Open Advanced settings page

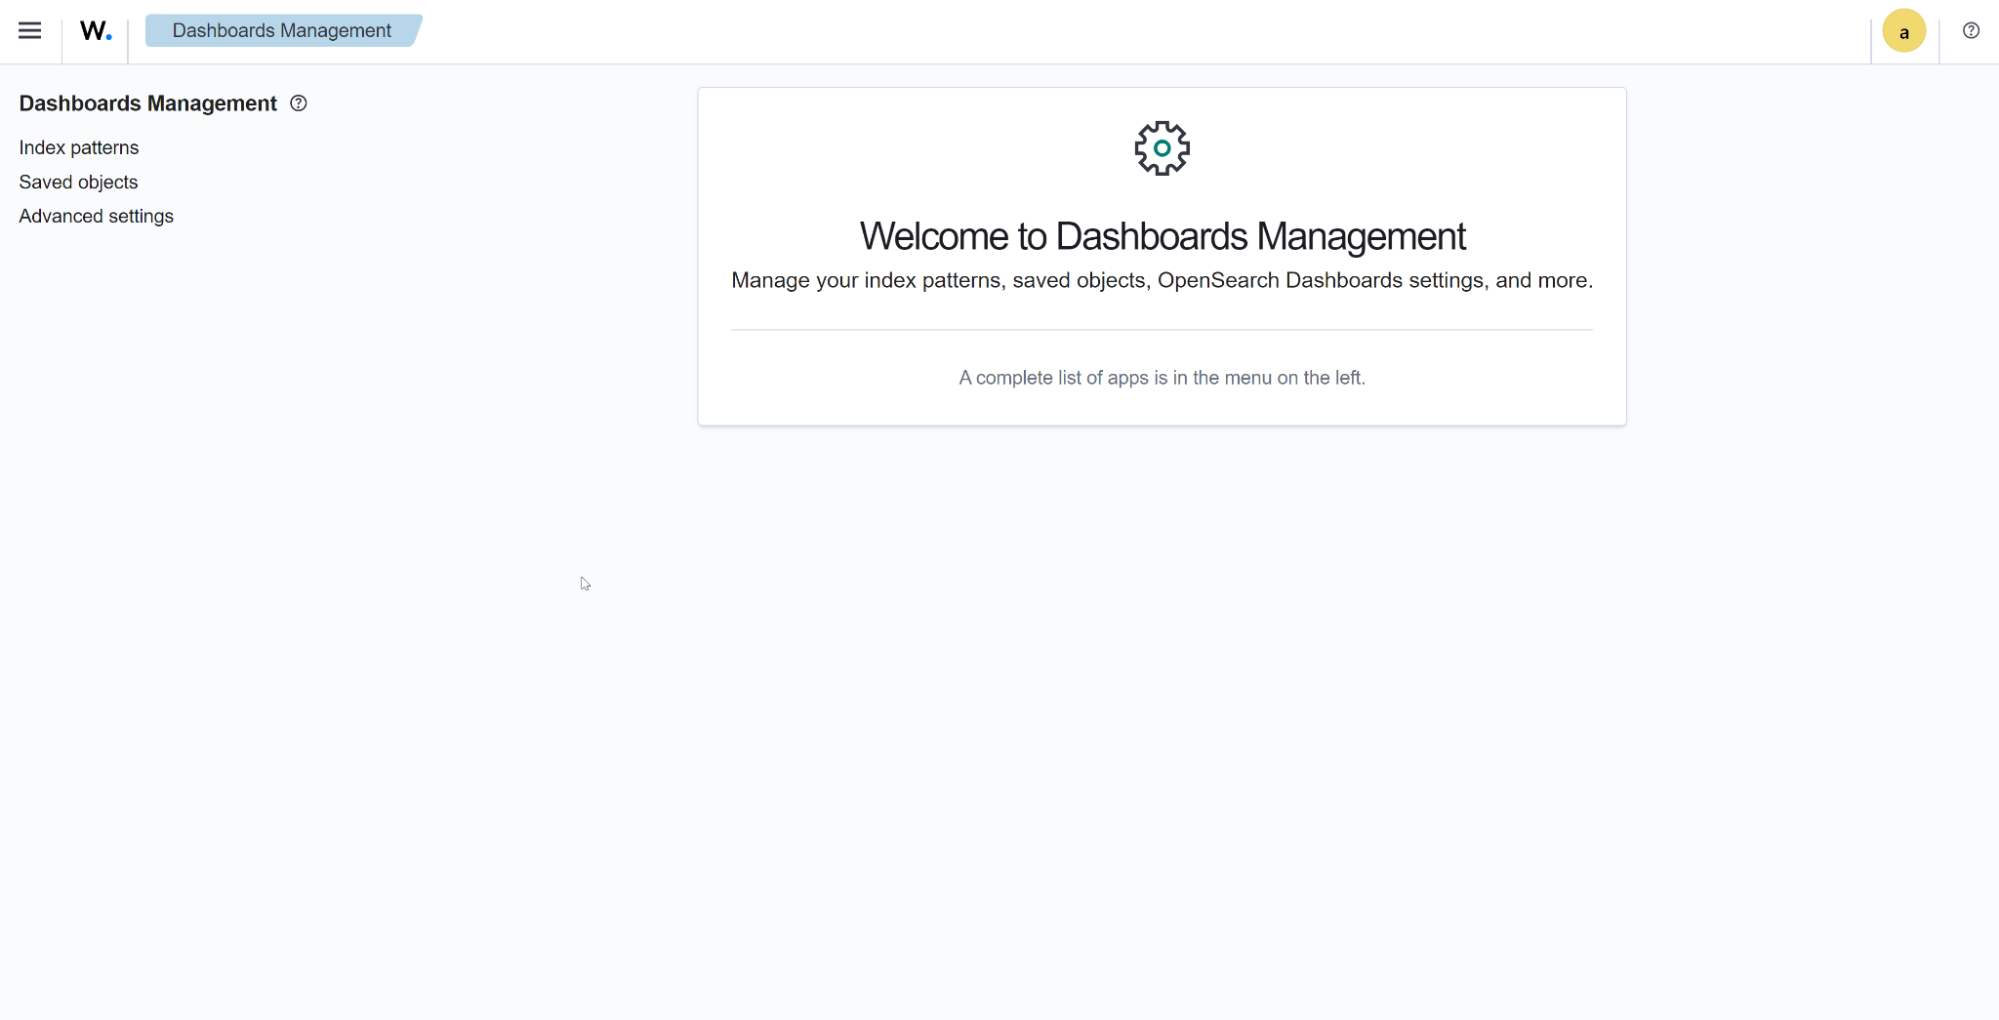(x=96, y=216)
